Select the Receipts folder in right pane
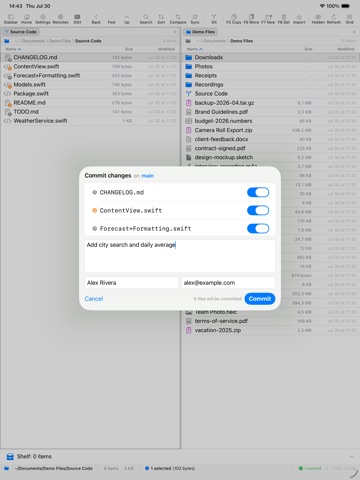360x480 pixels. click(271, 75)
